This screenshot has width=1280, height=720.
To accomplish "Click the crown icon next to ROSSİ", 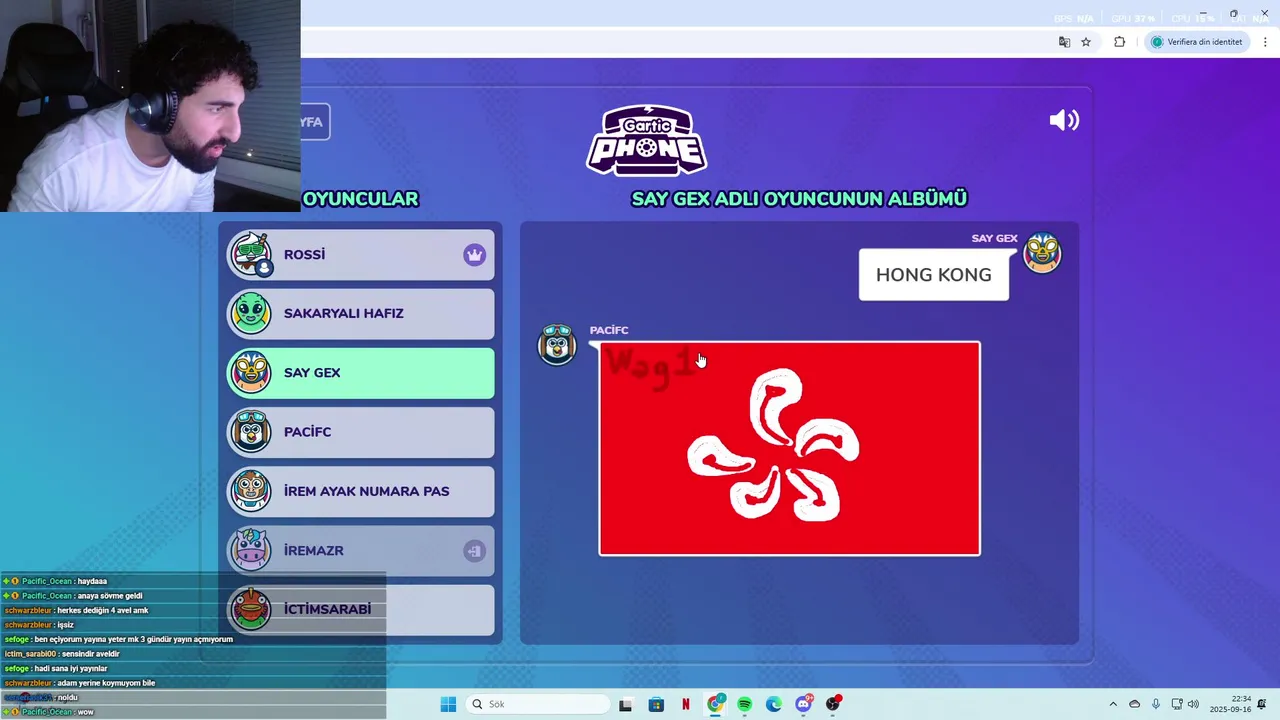I will pyautogui.click(x=474, y=255).
